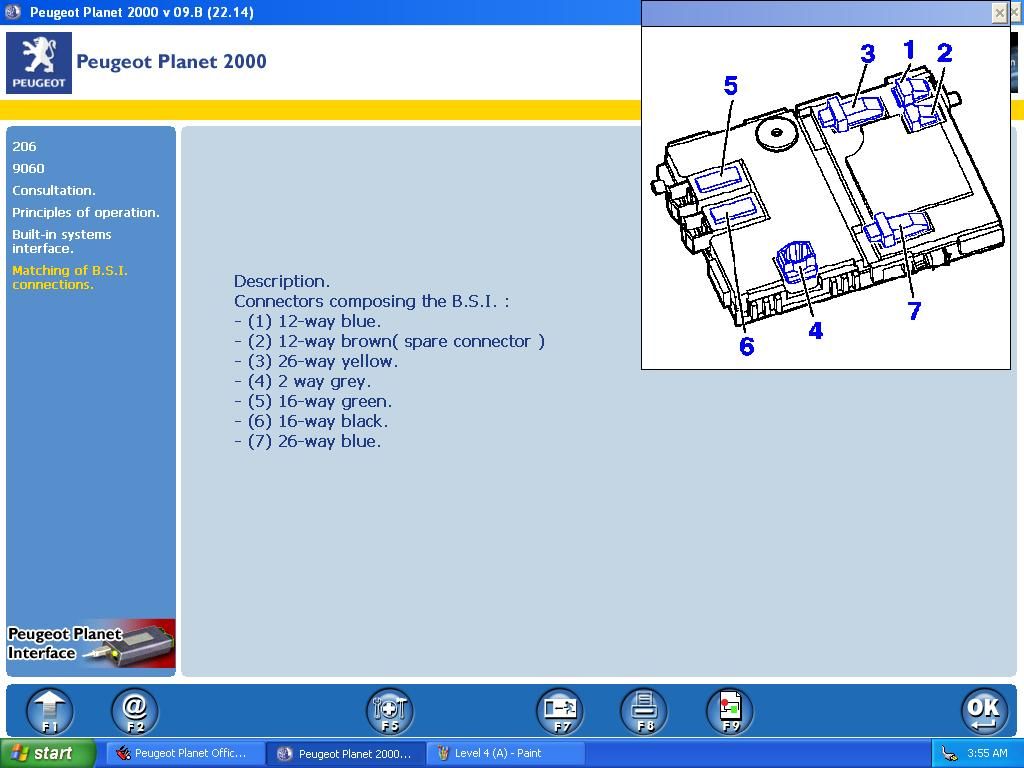Click the '(7) 26-way blue.' line
The width and height of the screenshot is (1024, 768).
308,441
